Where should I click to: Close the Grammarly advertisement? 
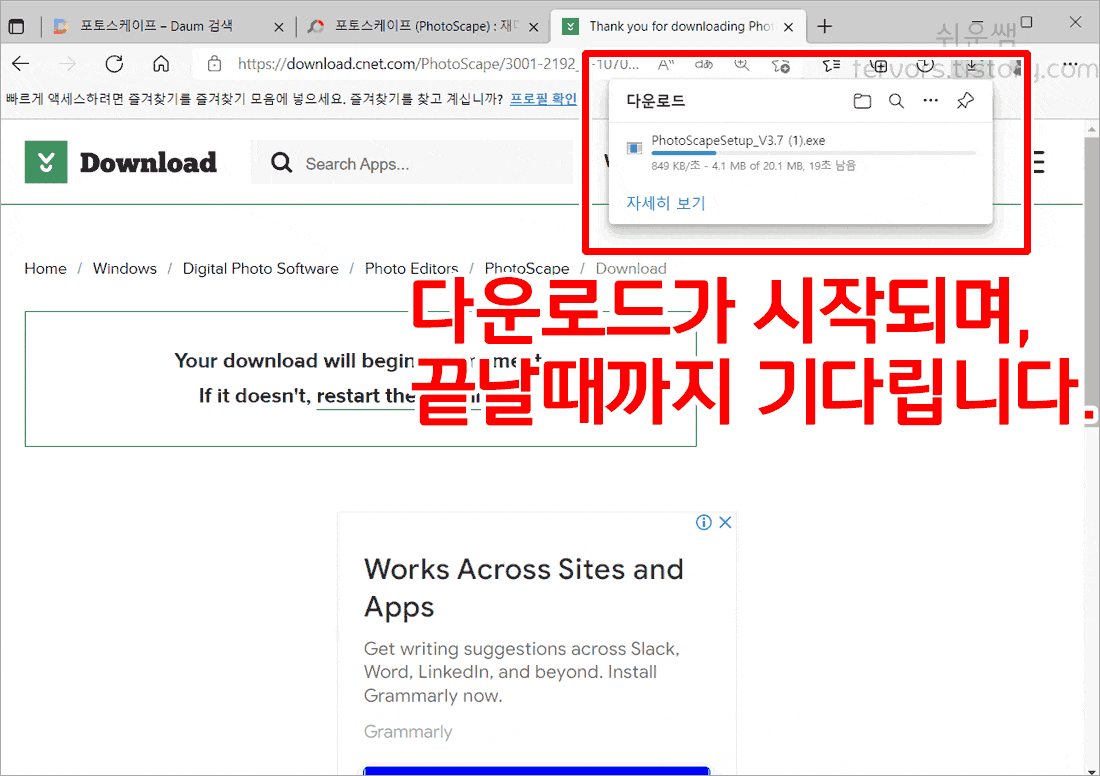pyautogui.click(x=725, y=522)
